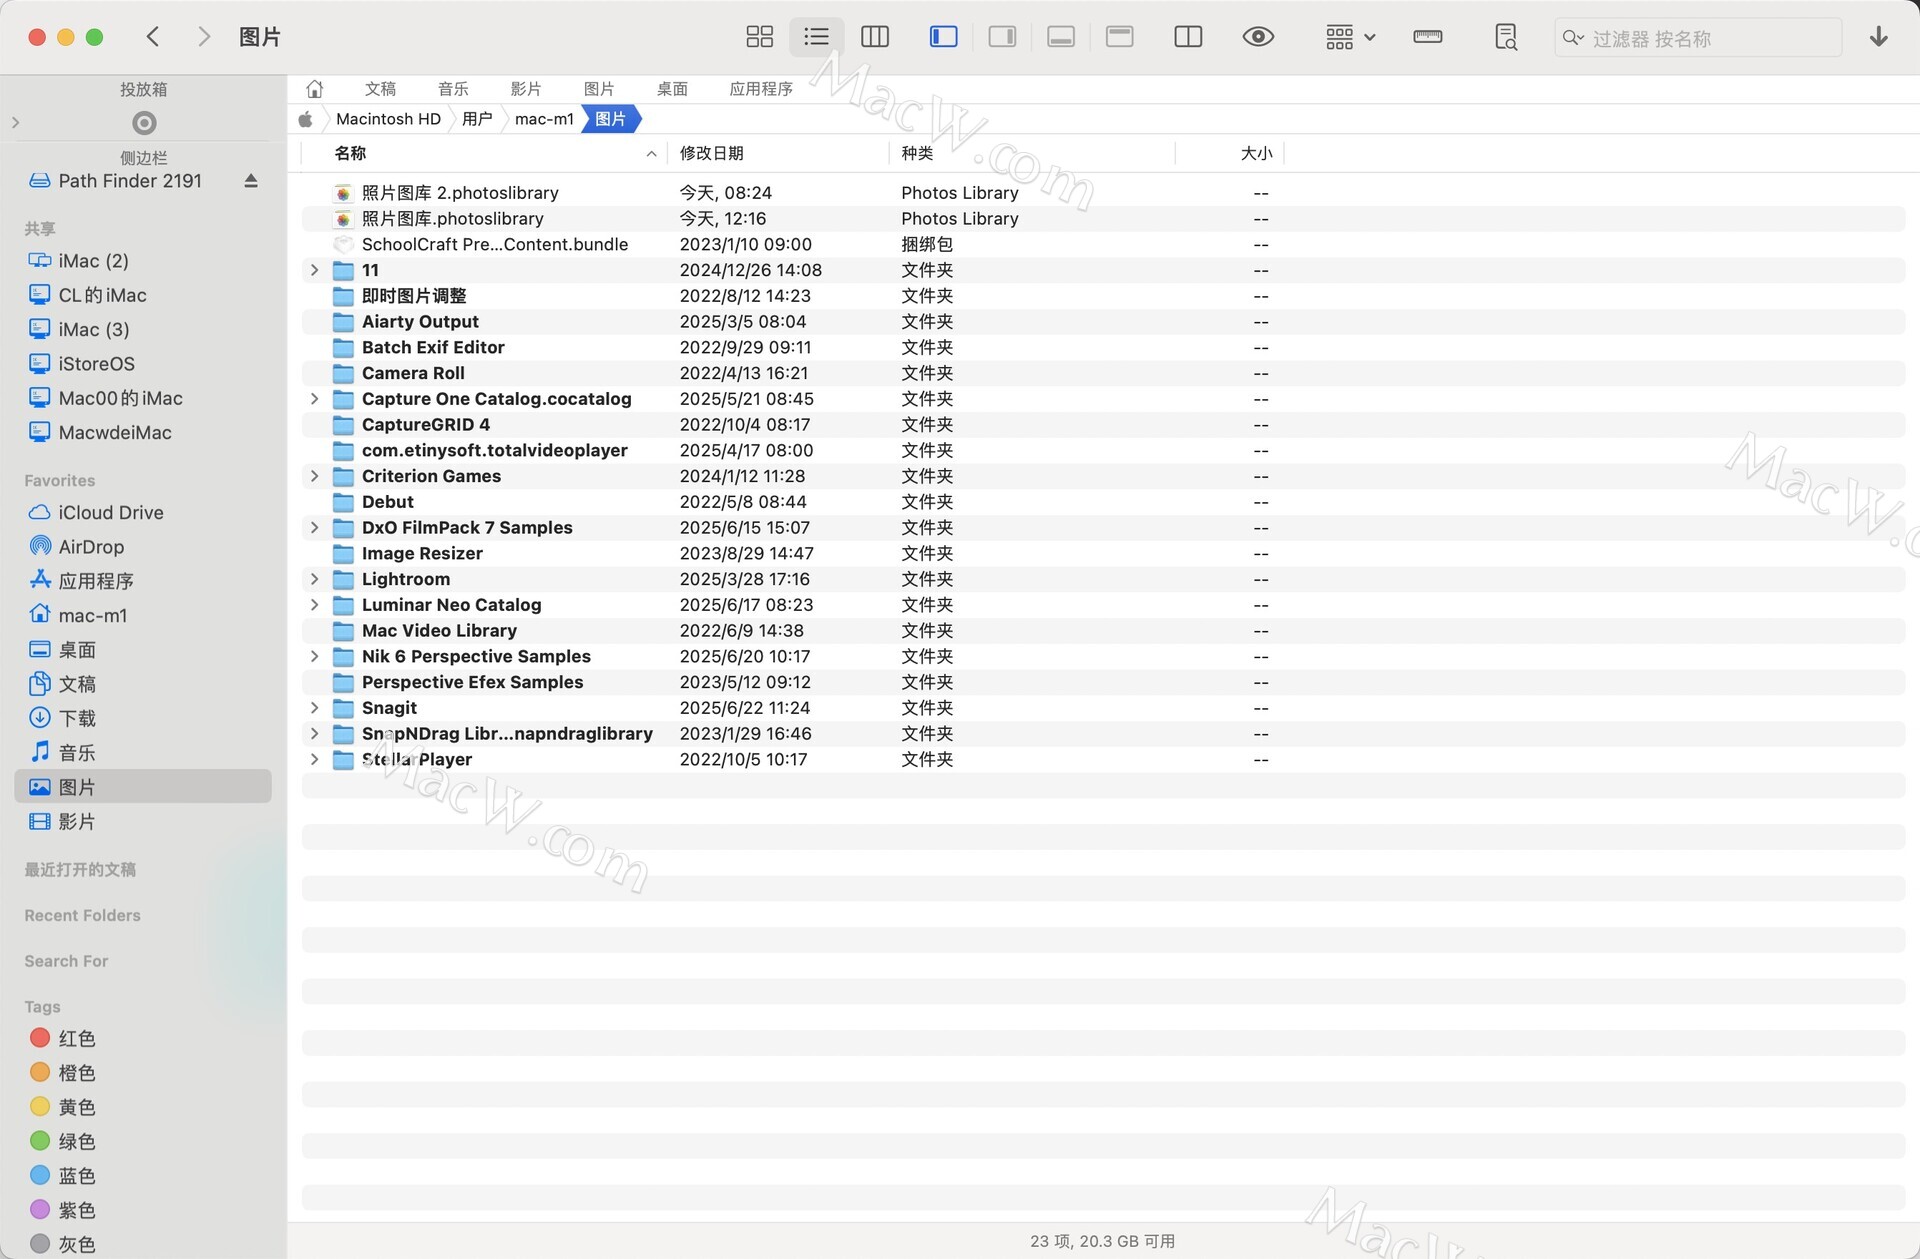Open the group-by arrangement dropdown

click(1350, 37)
